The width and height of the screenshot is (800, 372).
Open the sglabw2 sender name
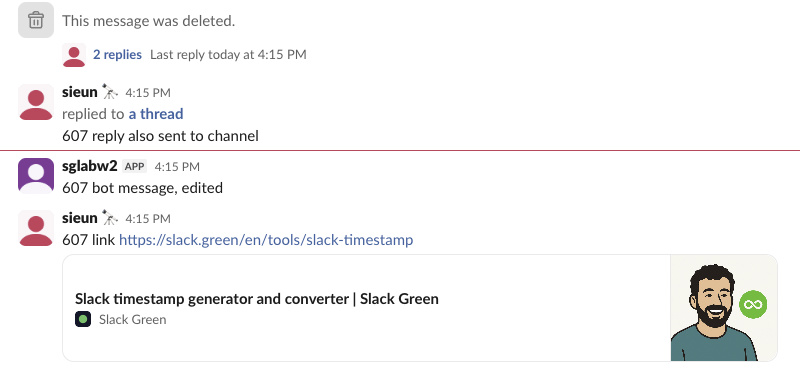pos(90,166)
